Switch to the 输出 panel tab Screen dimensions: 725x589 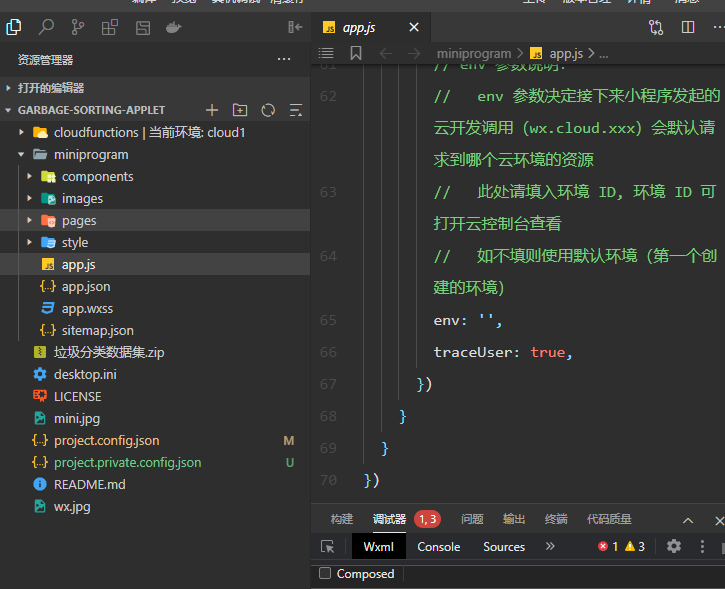tap(514, 519)
